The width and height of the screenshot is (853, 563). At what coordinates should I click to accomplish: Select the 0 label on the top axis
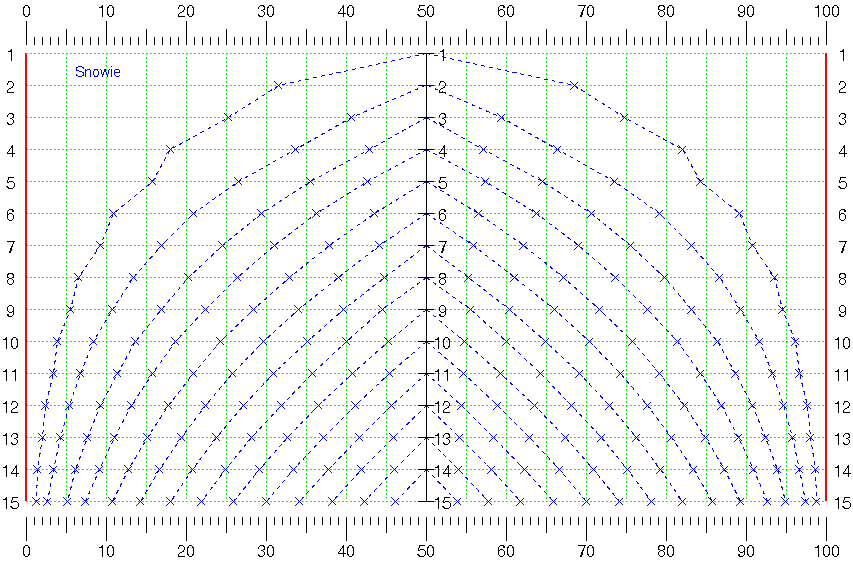point(26,11)
